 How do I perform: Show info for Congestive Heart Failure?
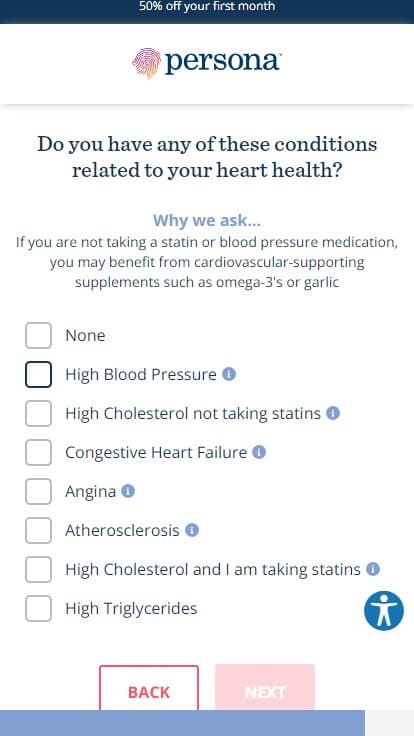pyautogui.click(x=259, y=452)
